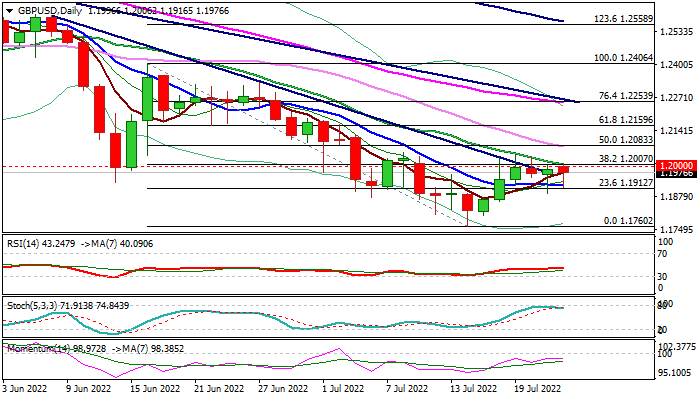This screenshot has width=700, height=400.
Task: Click the red 1.2000 price level marker
Action: click(x=676, y=165)
